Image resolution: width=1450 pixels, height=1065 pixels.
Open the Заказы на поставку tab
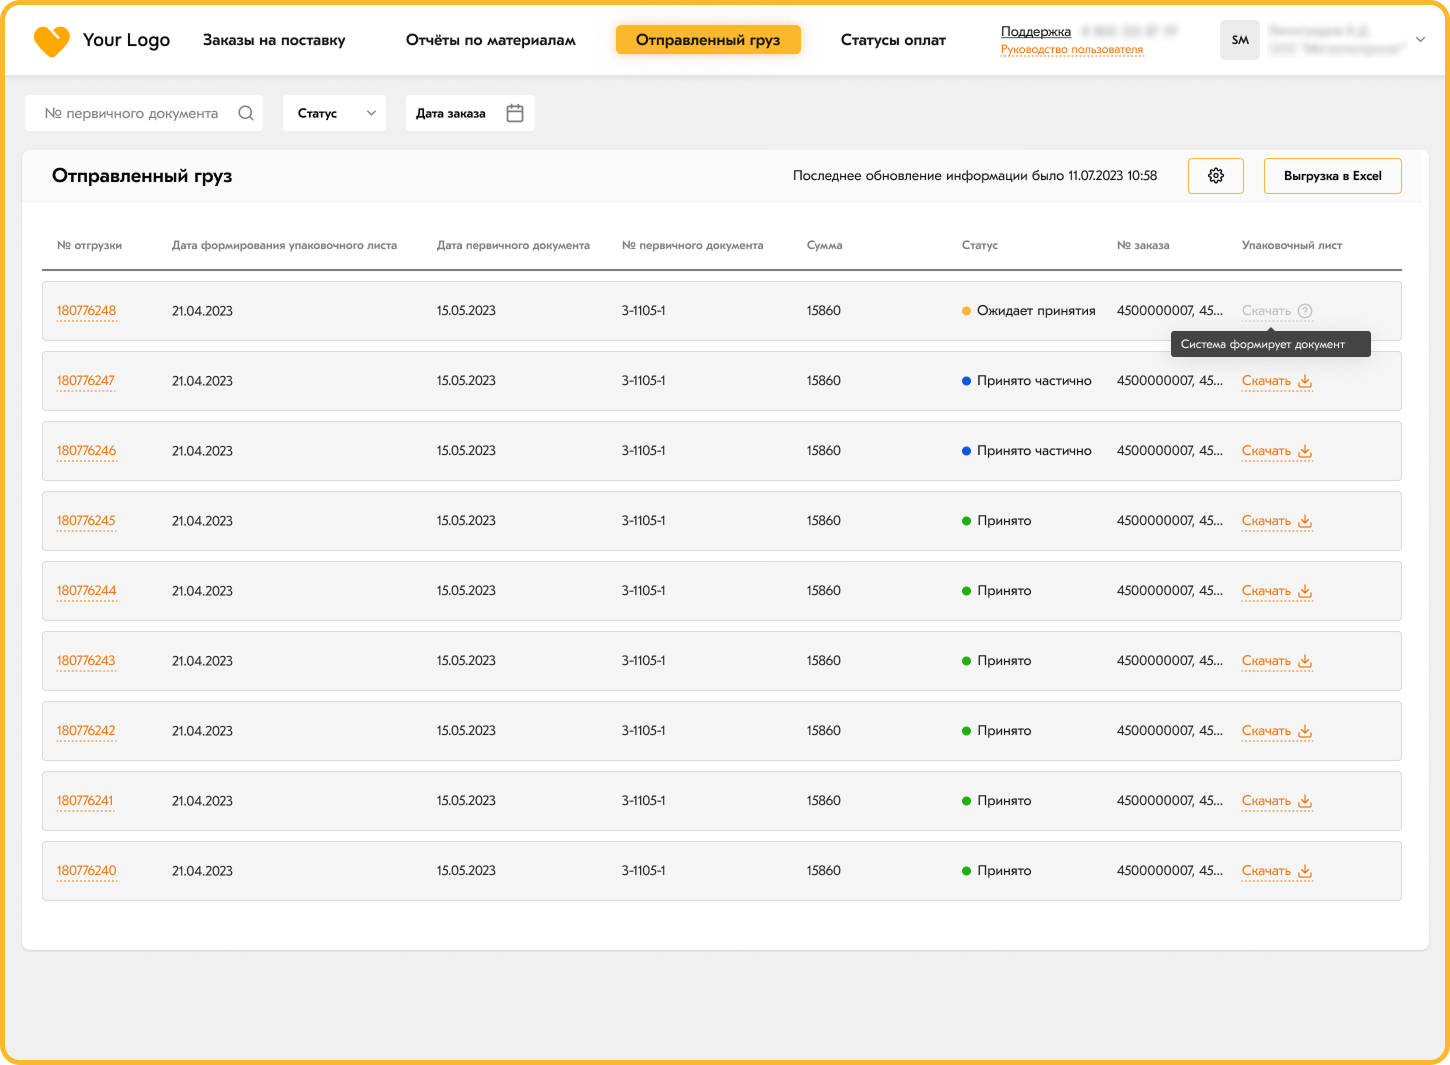click(x=274, y=40)
